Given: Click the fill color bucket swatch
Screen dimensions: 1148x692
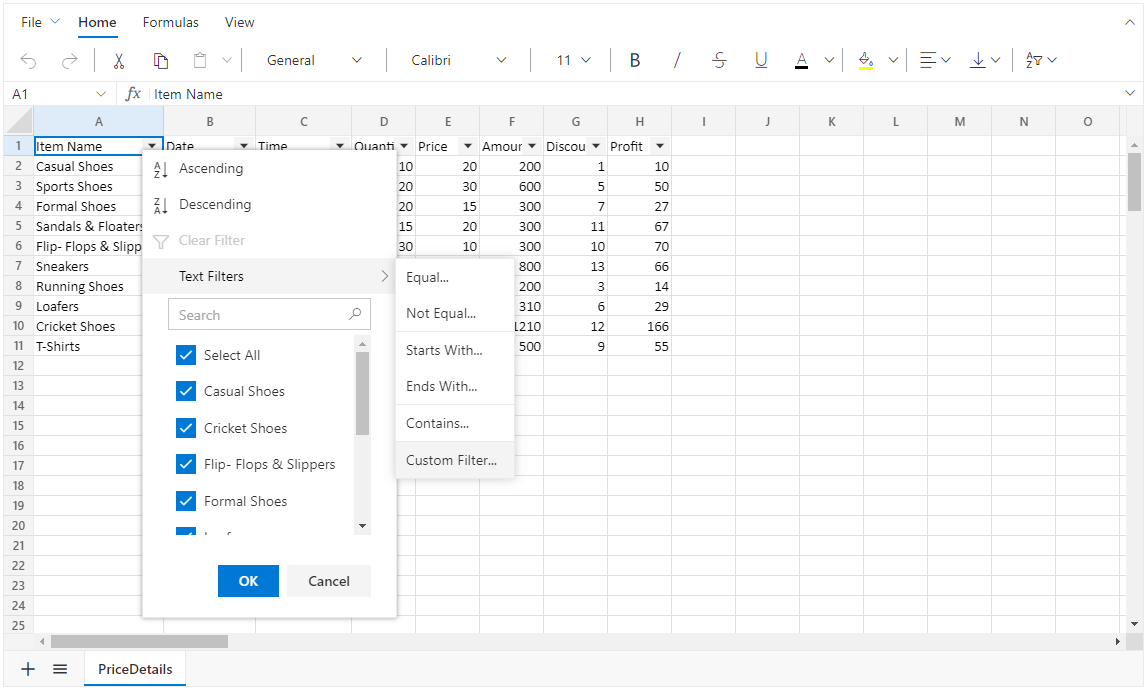Looking at the screenshot, I should click(x=866, y=61).
